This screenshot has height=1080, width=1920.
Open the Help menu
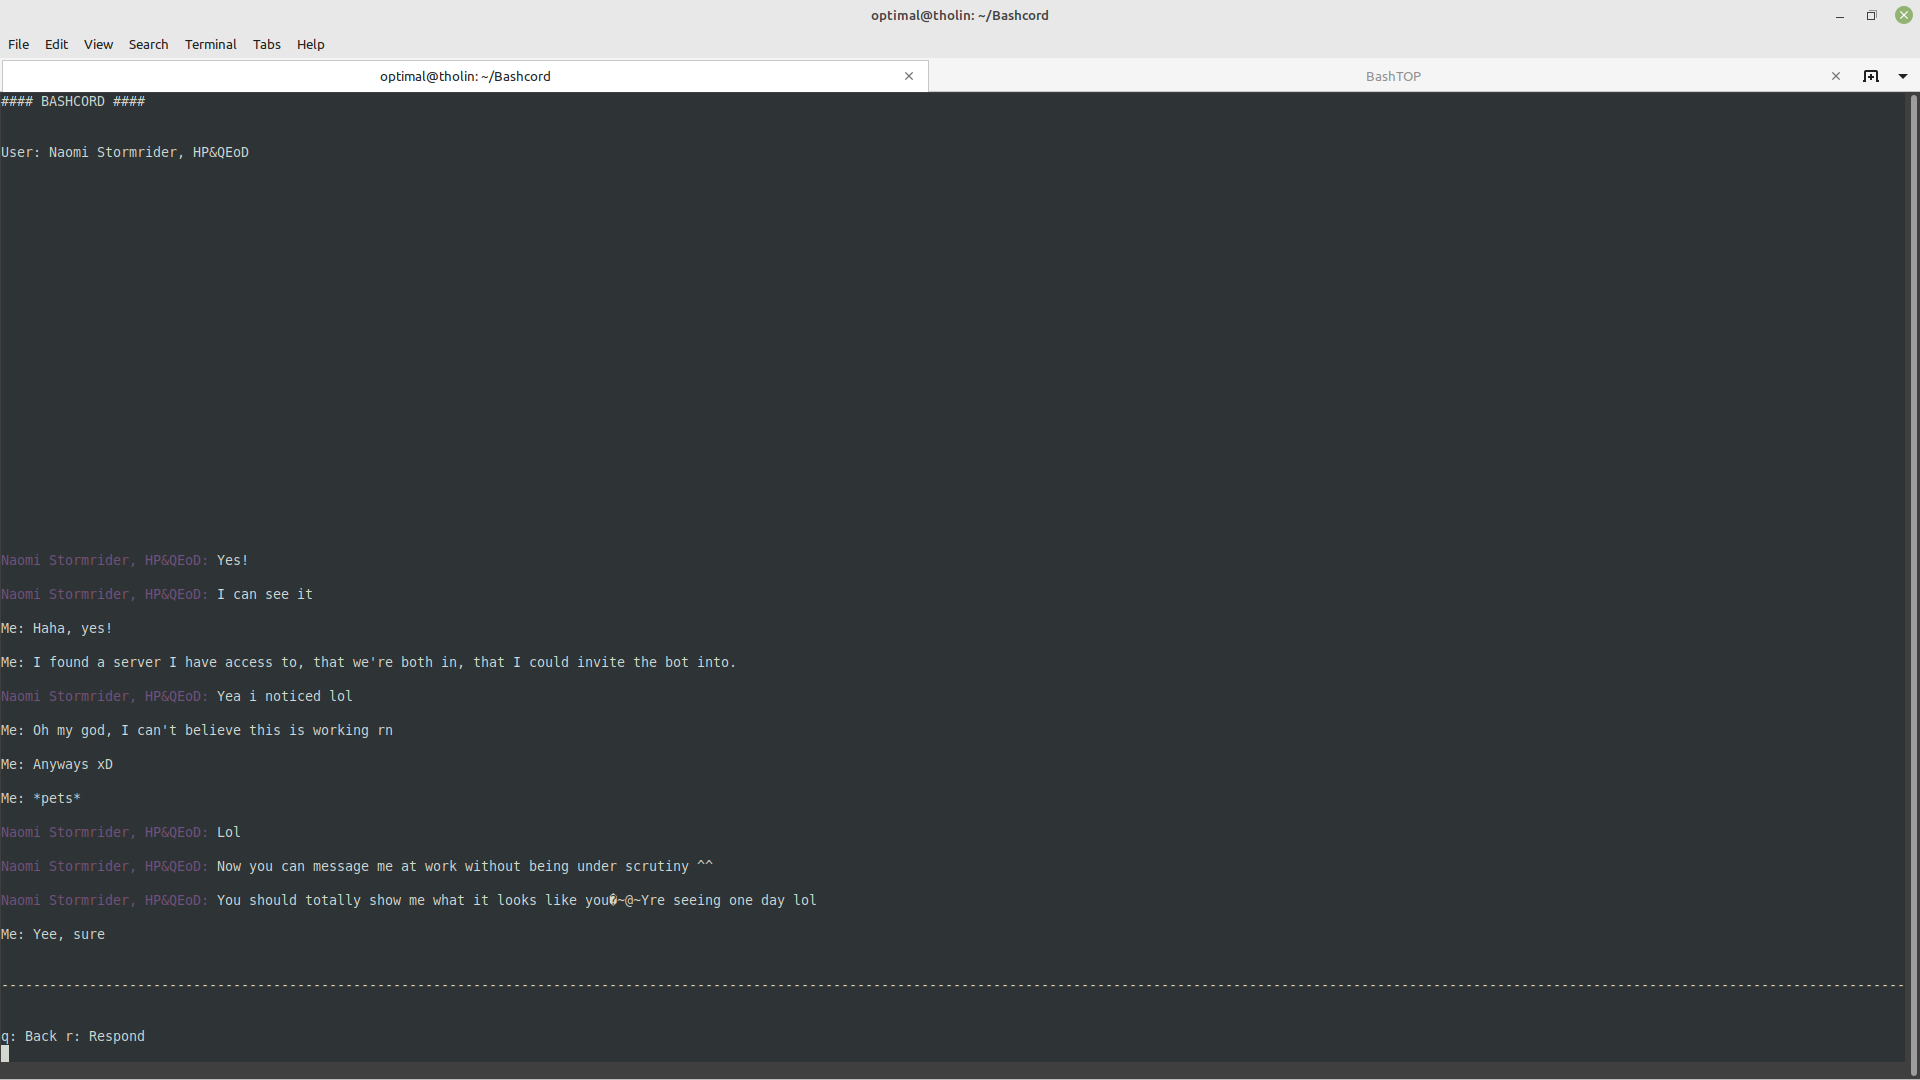[310, 44]
